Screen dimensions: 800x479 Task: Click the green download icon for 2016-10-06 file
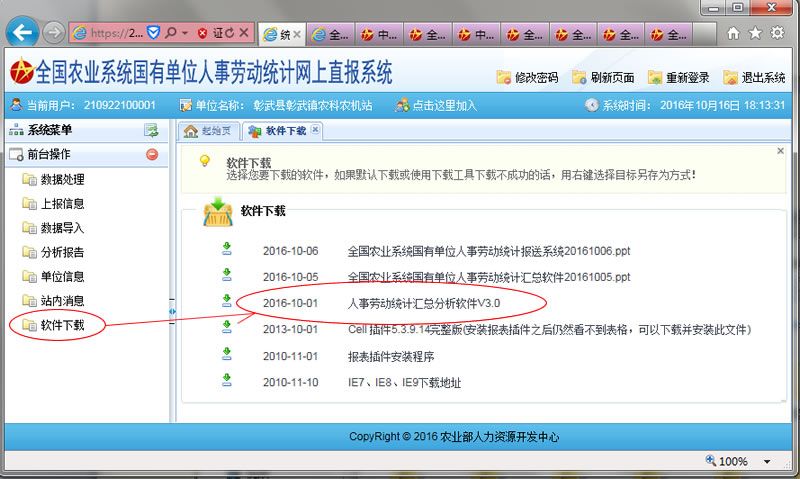coord(227,249)
